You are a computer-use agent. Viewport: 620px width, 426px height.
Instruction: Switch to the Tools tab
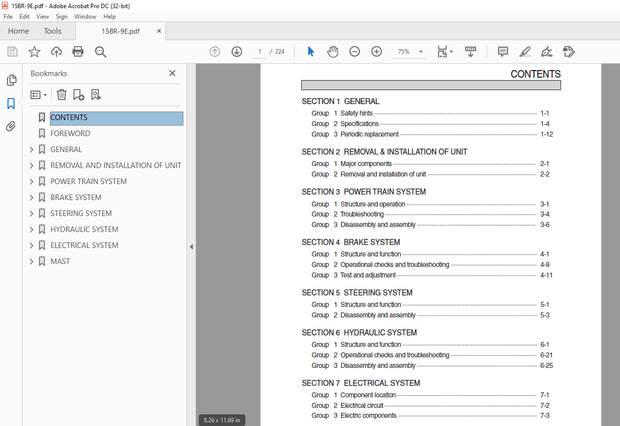point(52,31)
